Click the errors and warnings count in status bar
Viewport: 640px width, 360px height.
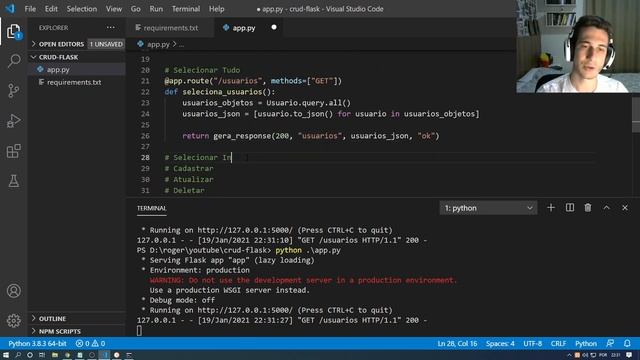click(90, 343)
